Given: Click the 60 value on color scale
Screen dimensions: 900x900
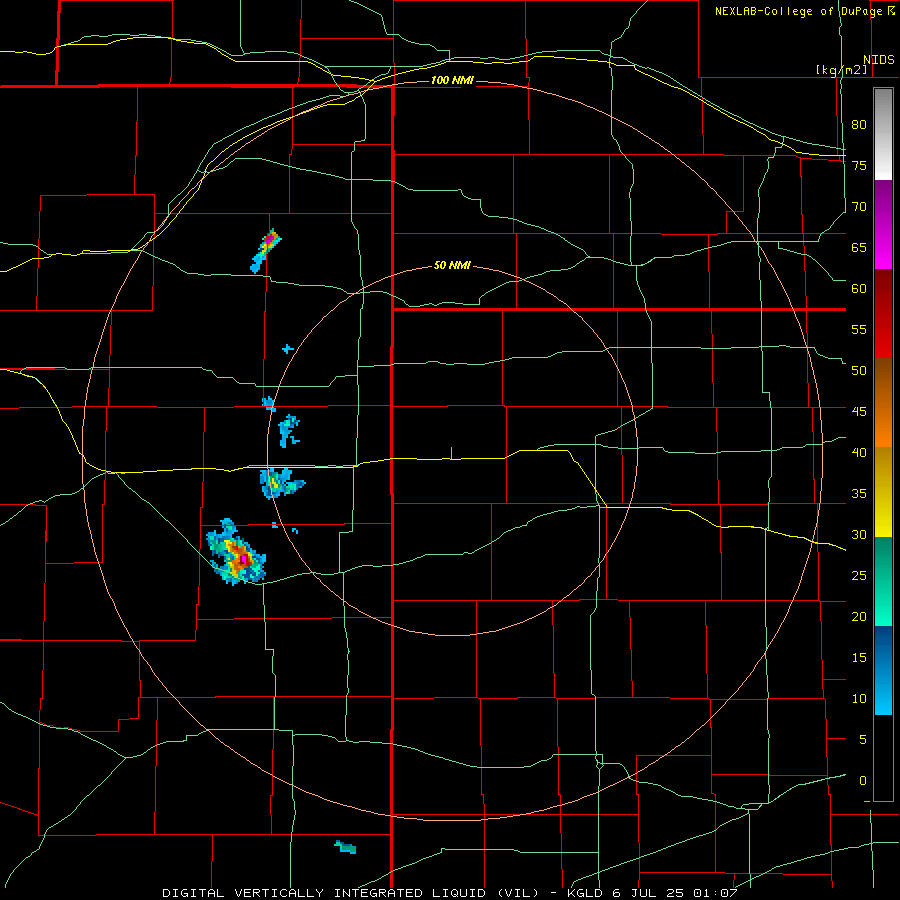Looking at the screenshot, I should (859, 288).
